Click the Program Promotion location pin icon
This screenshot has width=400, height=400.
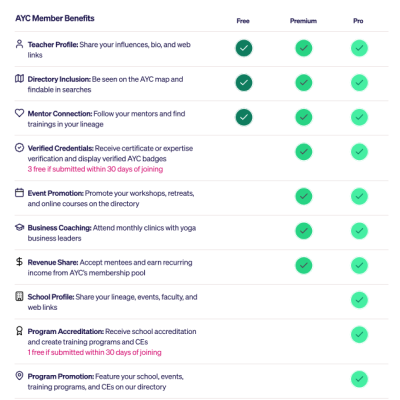tap(19, 376)
